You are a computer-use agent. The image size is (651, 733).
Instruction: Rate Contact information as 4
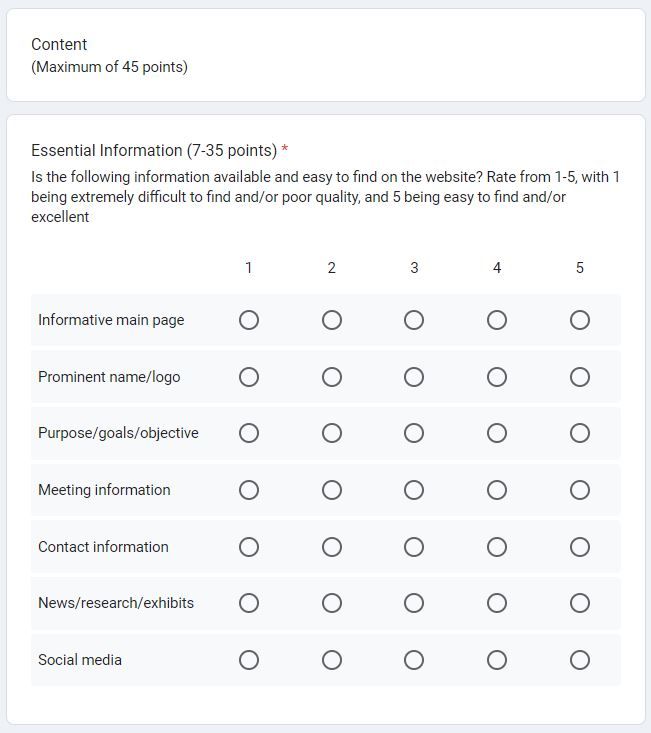(497, 547)
